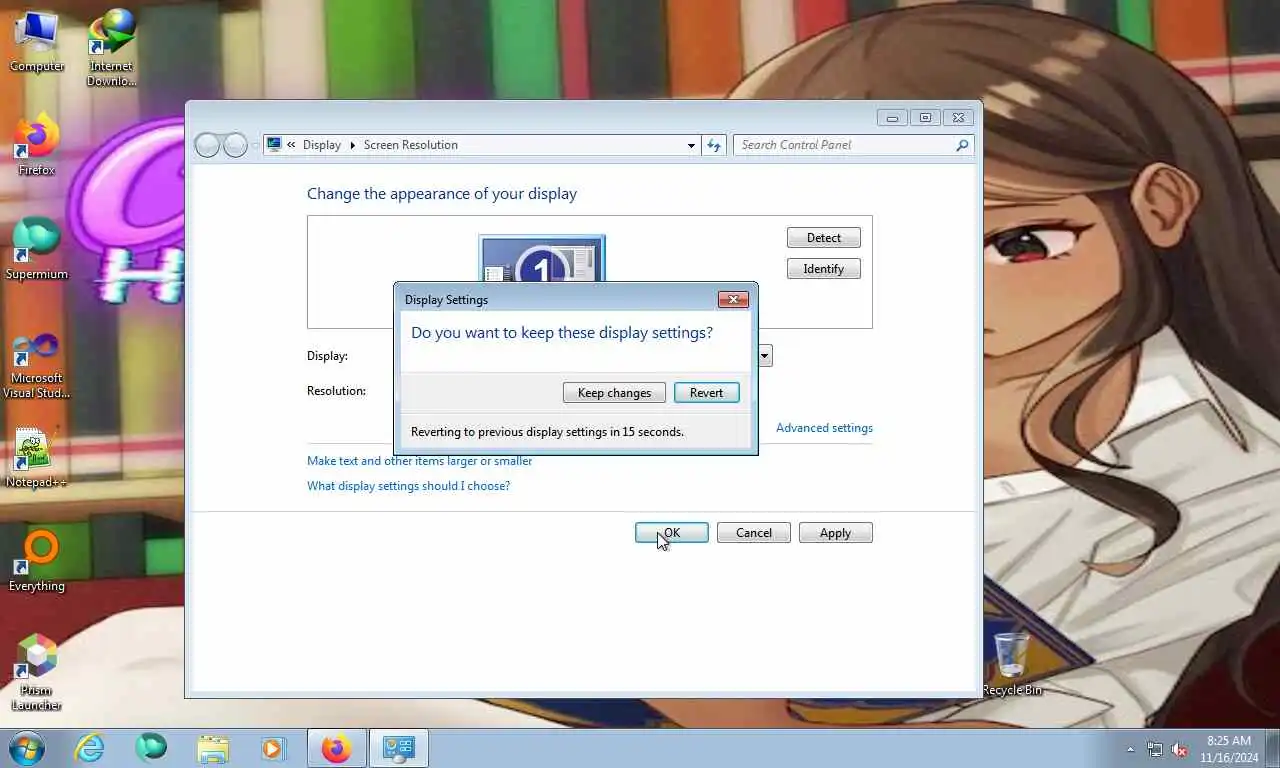This screenshot has width=1280, height=768.
Task: Open the Windows Start menu orb
Action: point(27,748)
